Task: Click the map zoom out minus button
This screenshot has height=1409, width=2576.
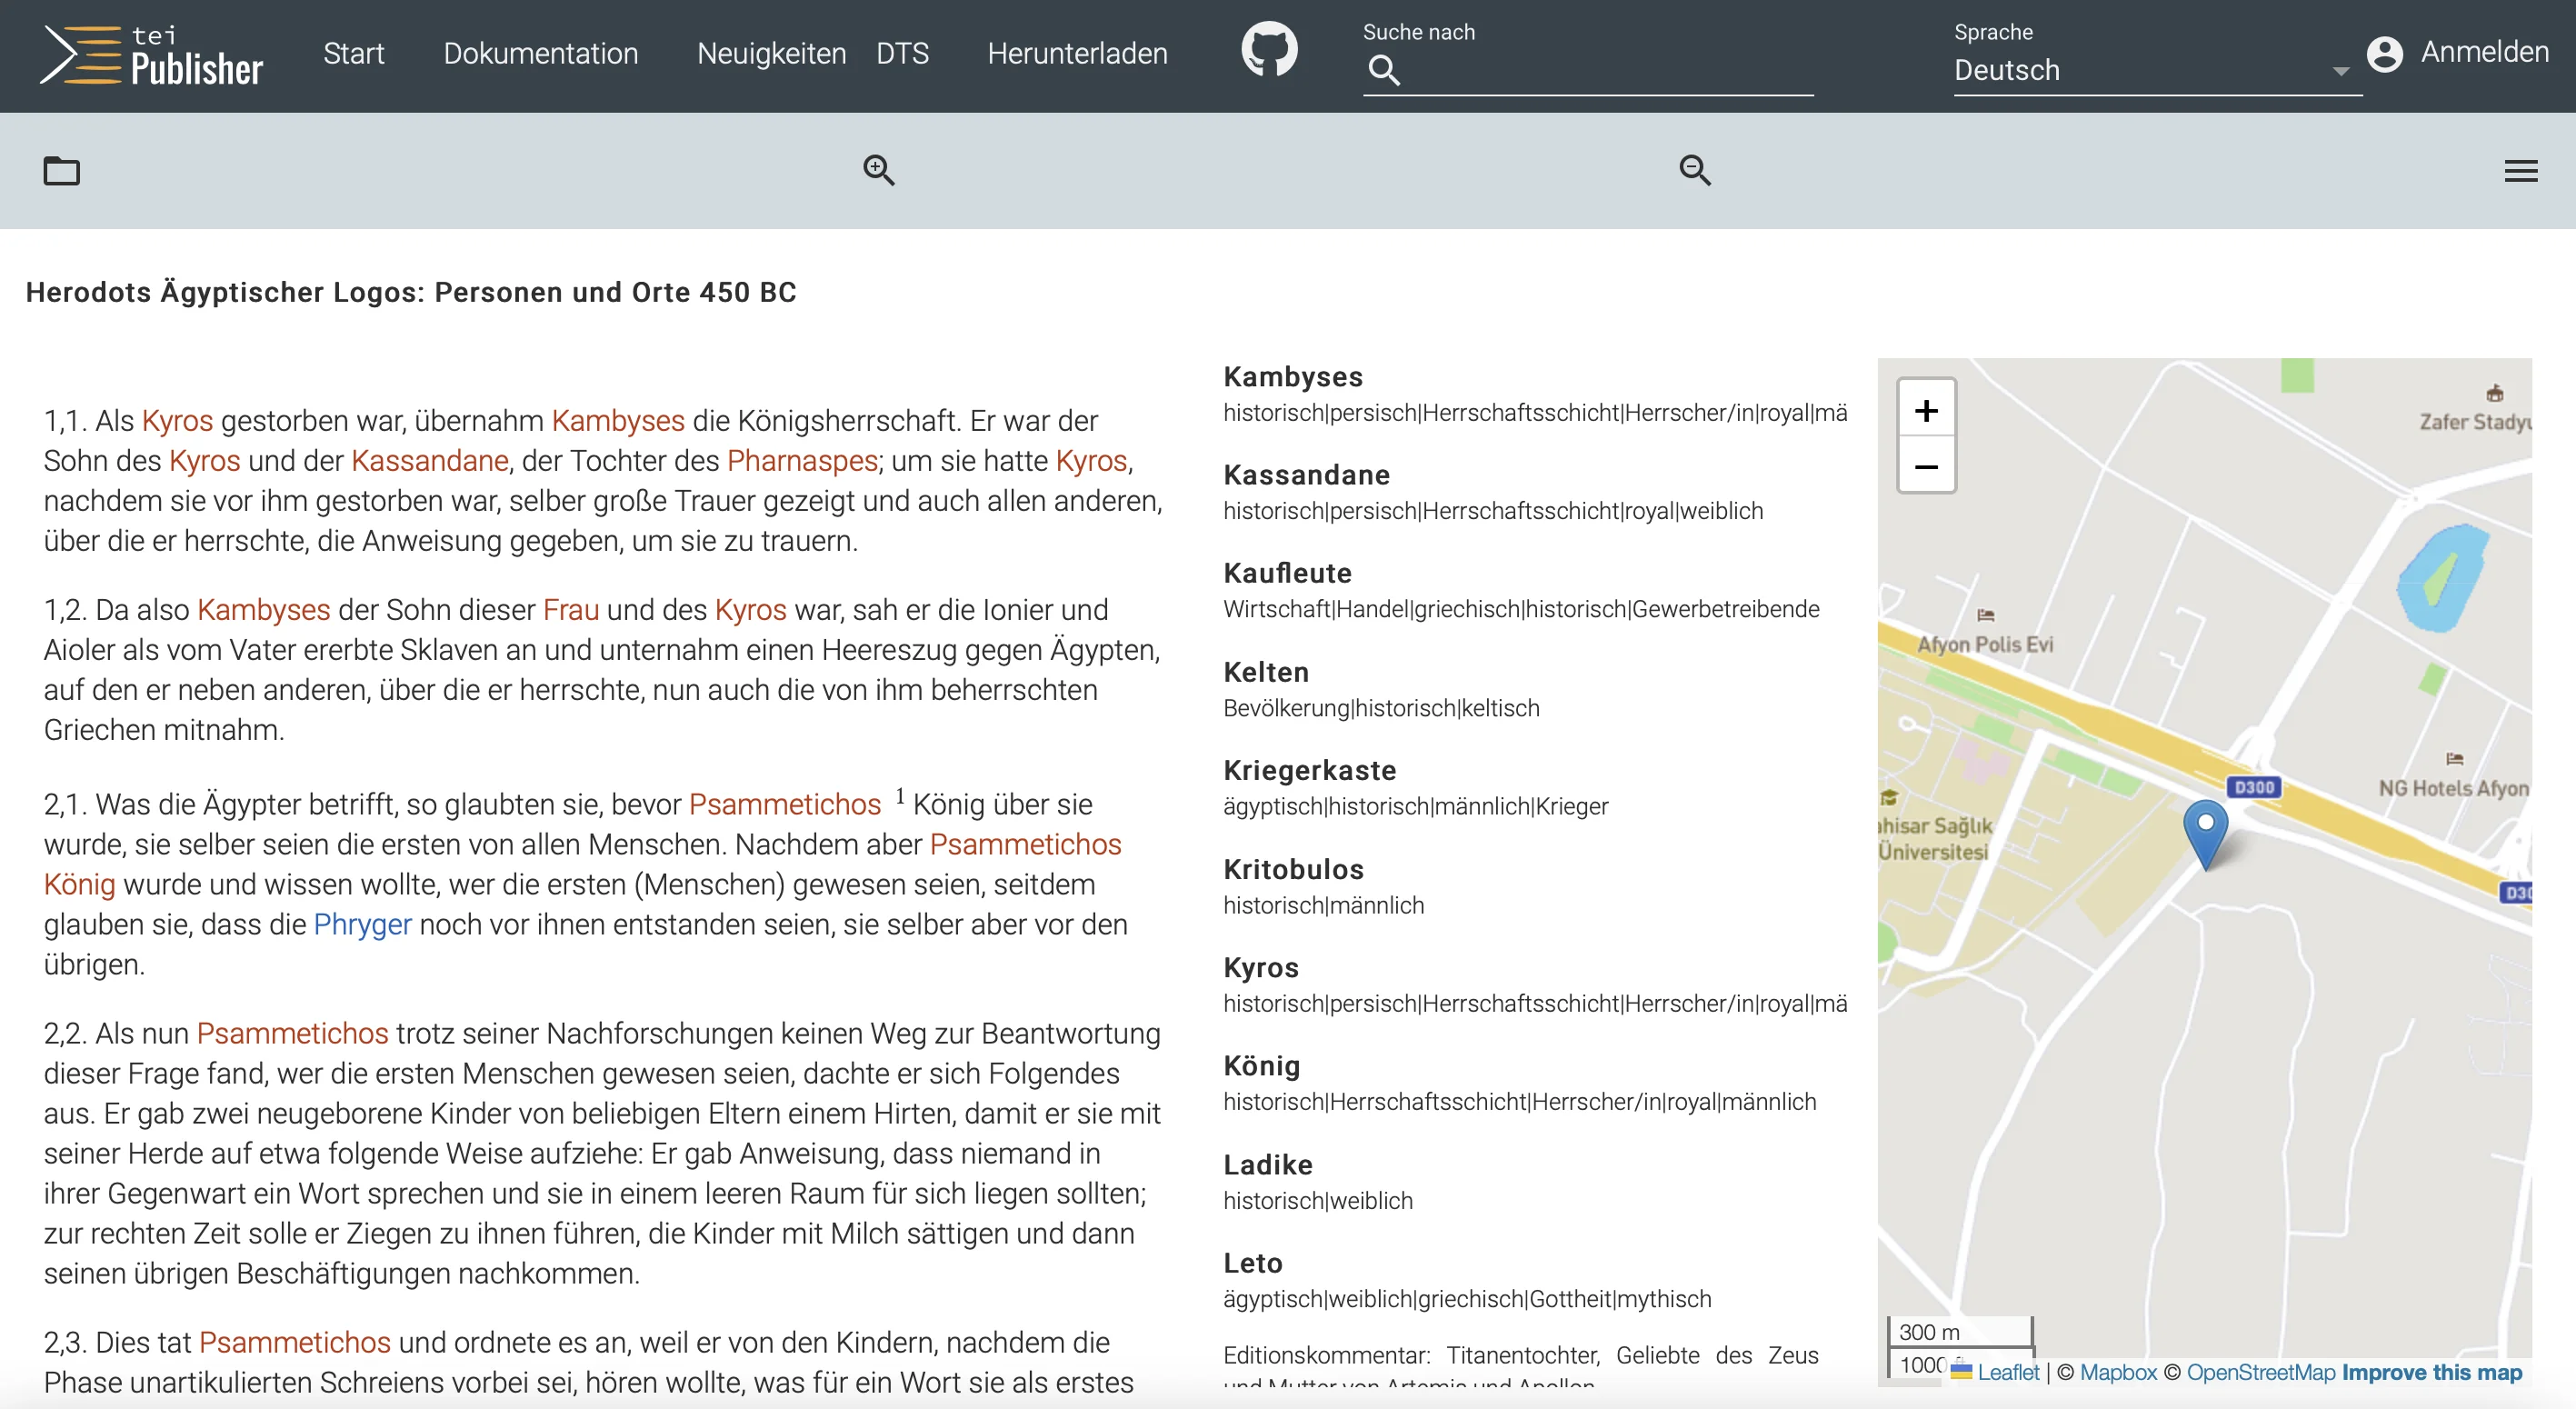Action: coord(1926,467)
